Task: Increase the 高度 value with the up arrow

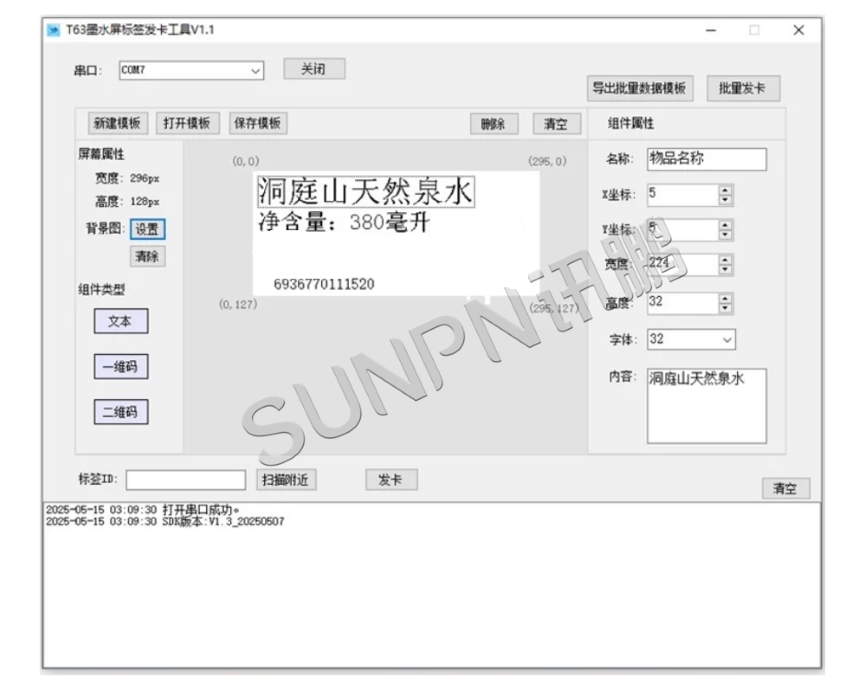Action: 725,298
